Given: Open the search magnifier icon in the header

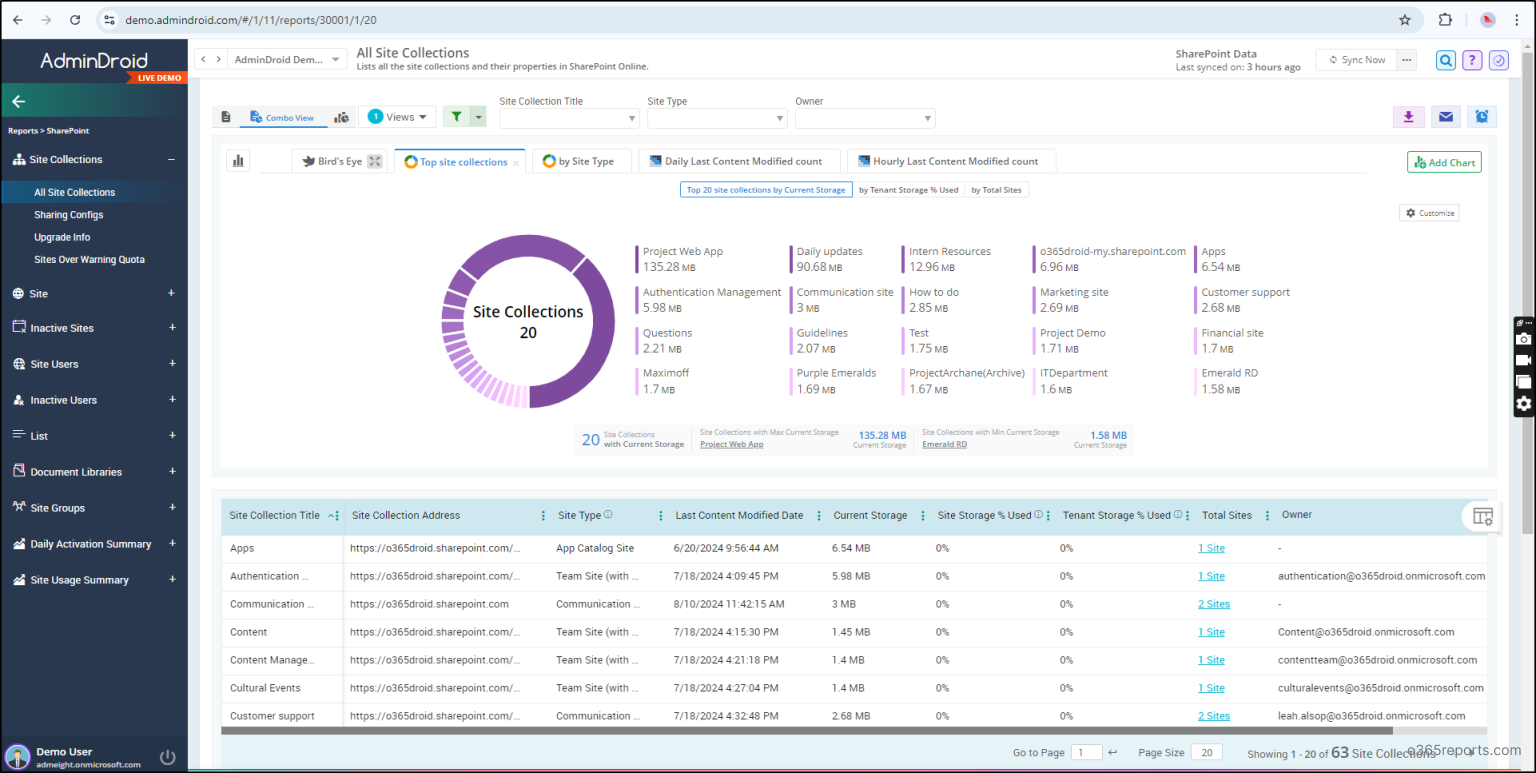Looking at the screenshot, I should coord(1446,60).
